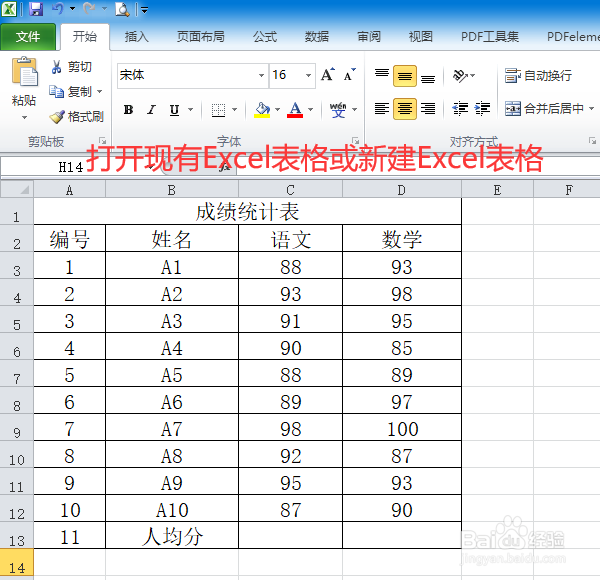Select column C header

(x=290, y=190)
